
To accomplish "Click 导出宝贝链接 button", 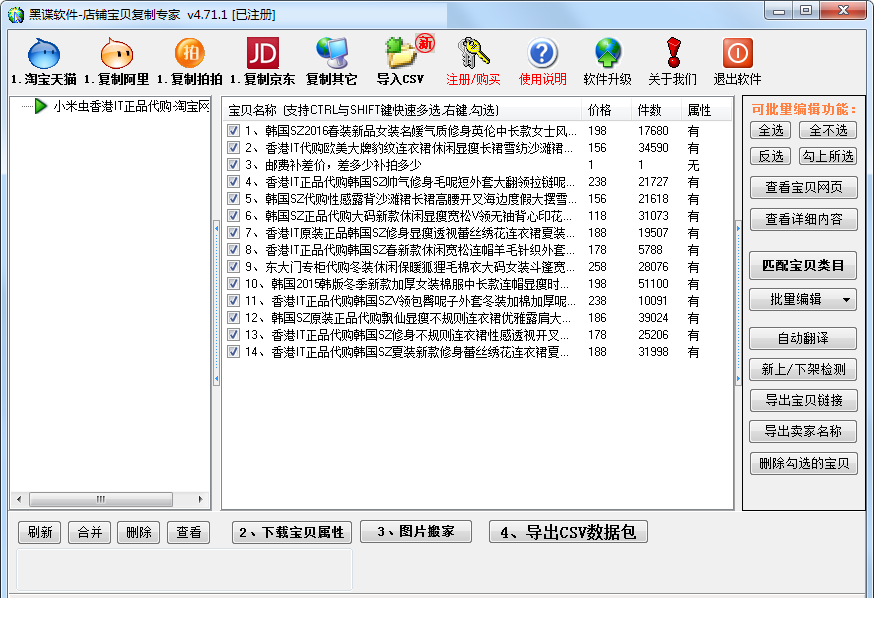I will click(x=803, y=400).
